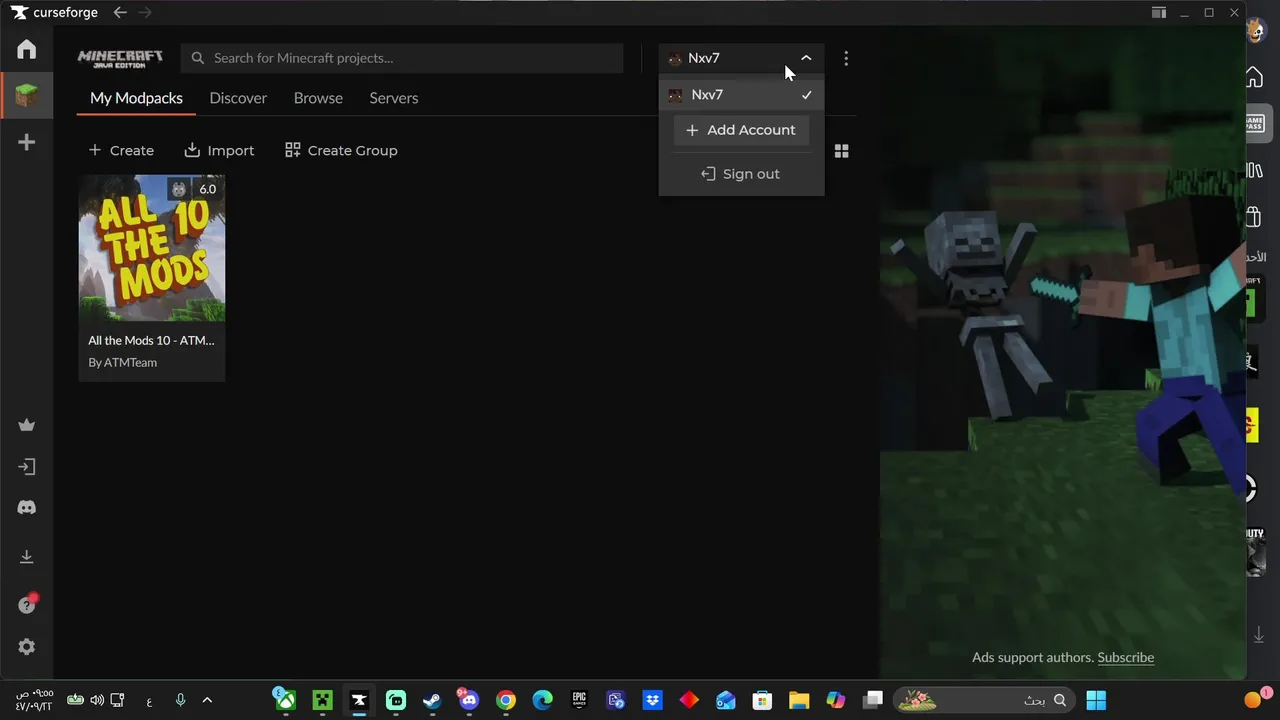Click Import modpack button
Image resolution: width=1280 pixels, height=720 pixels.
pos(219,150)
